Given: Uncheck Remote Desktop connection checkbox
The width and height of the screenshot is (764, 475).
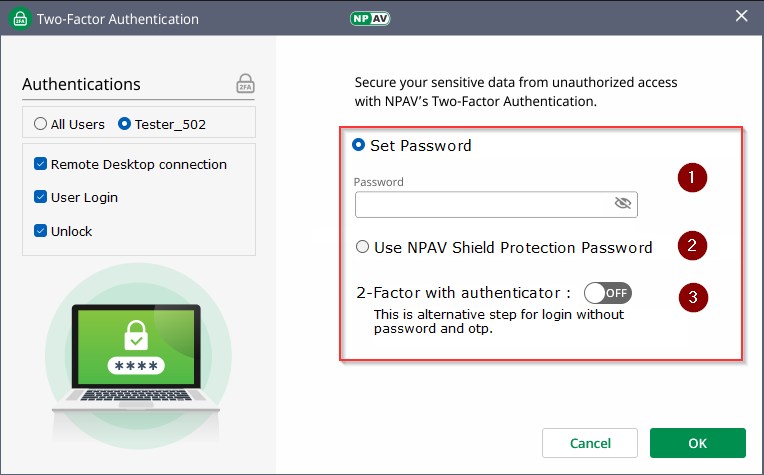Looking at the screenshot, I should 40,164.
